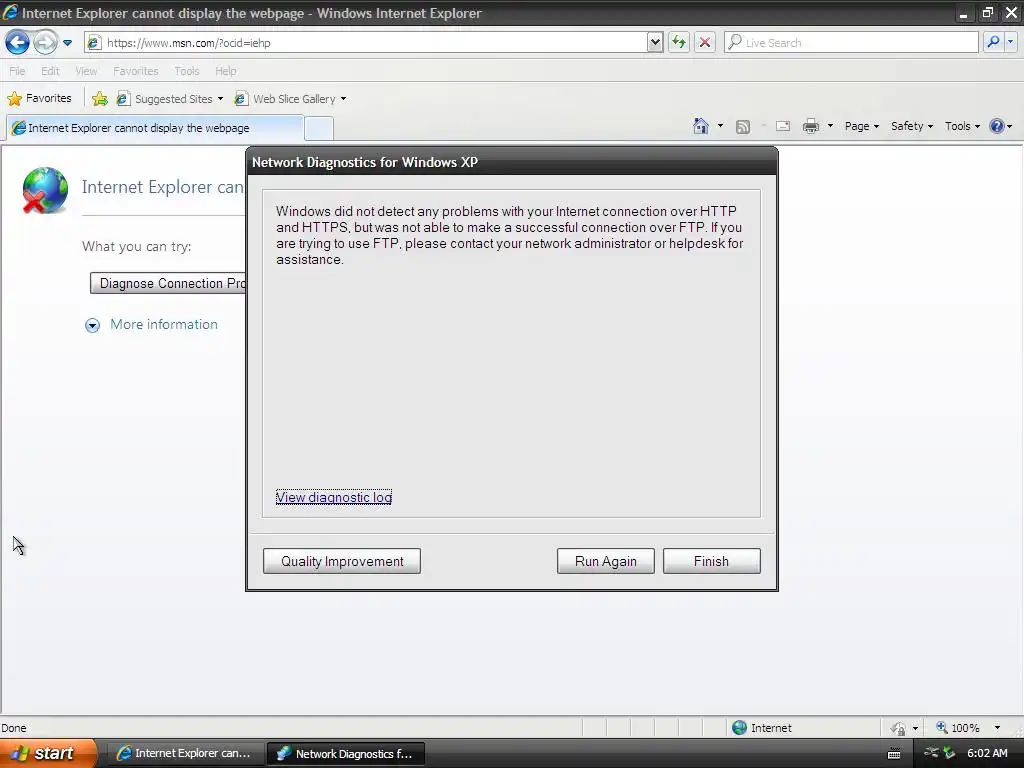Open the Help menu

[225, 71]
